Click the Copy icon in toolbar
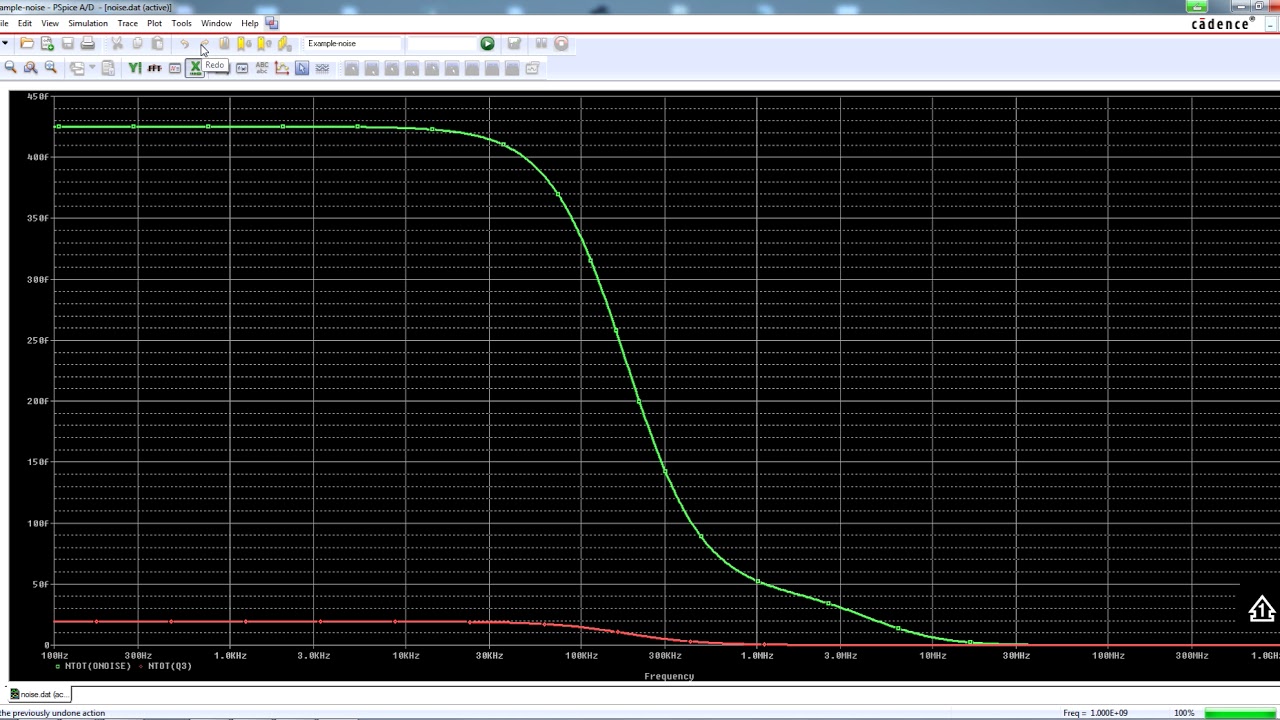The height and width of the screenshot is (720, 1280). point(137,43)
